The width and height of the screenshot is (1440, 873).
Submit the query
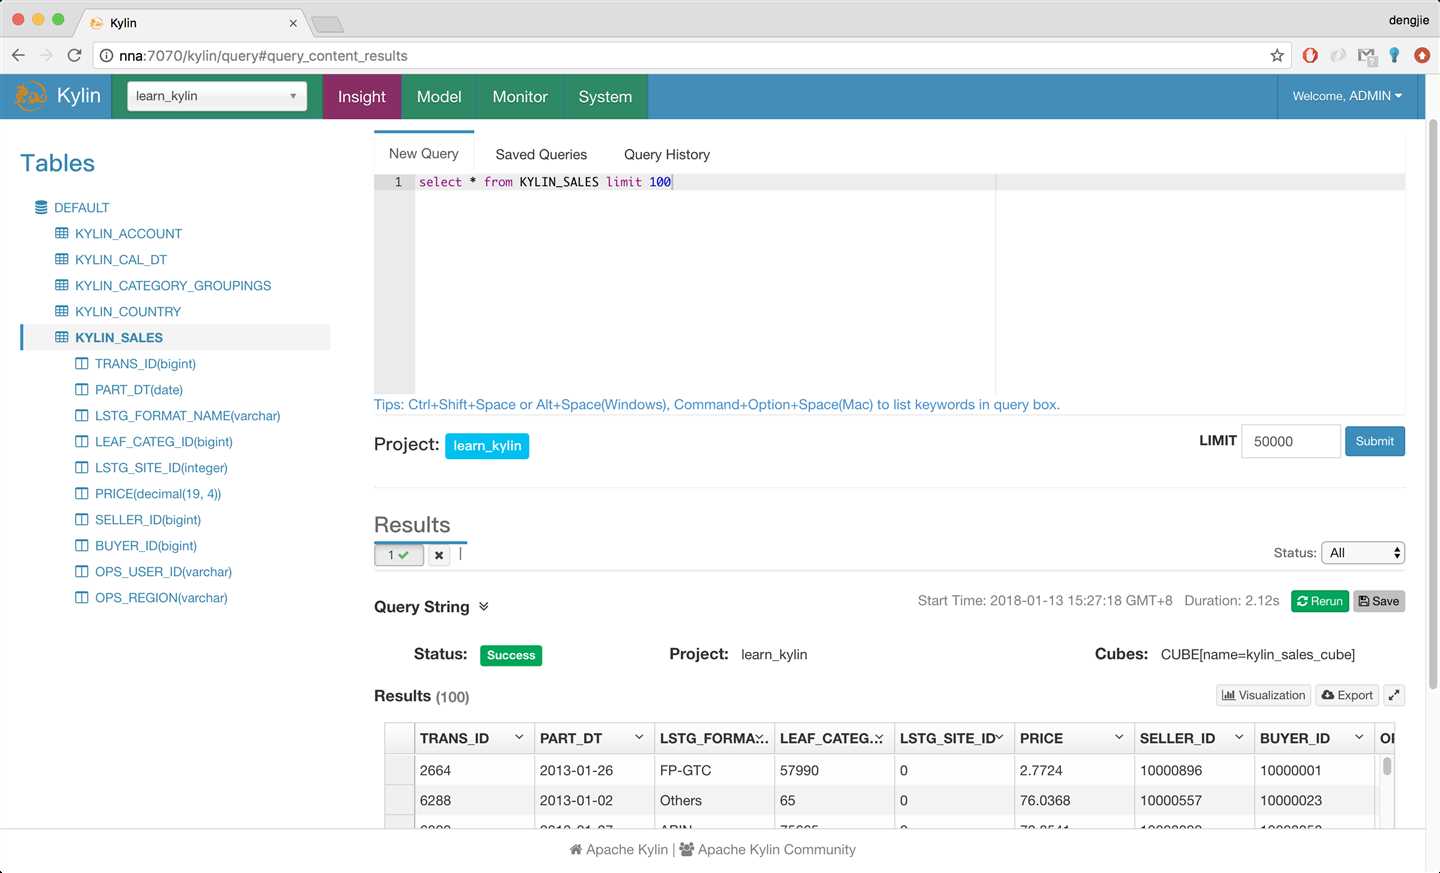point(1375,441)
